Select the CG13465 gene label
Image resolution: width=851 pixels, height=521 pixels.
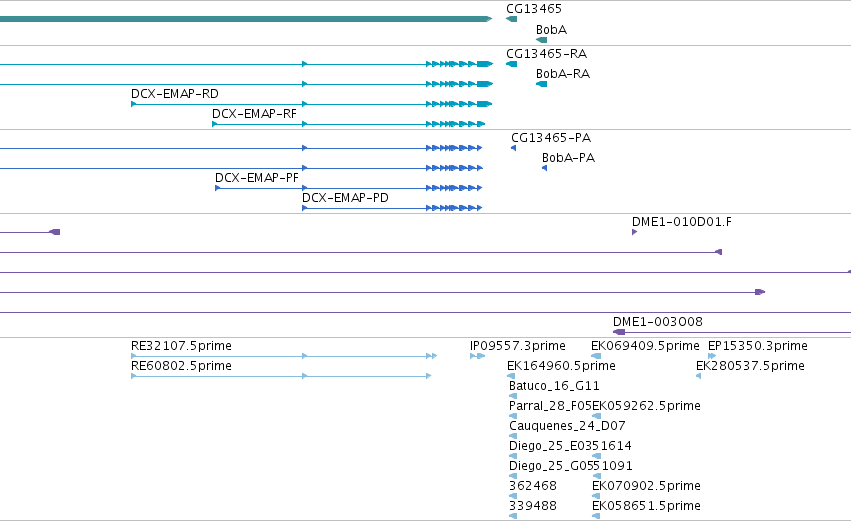tap(534, 9)
